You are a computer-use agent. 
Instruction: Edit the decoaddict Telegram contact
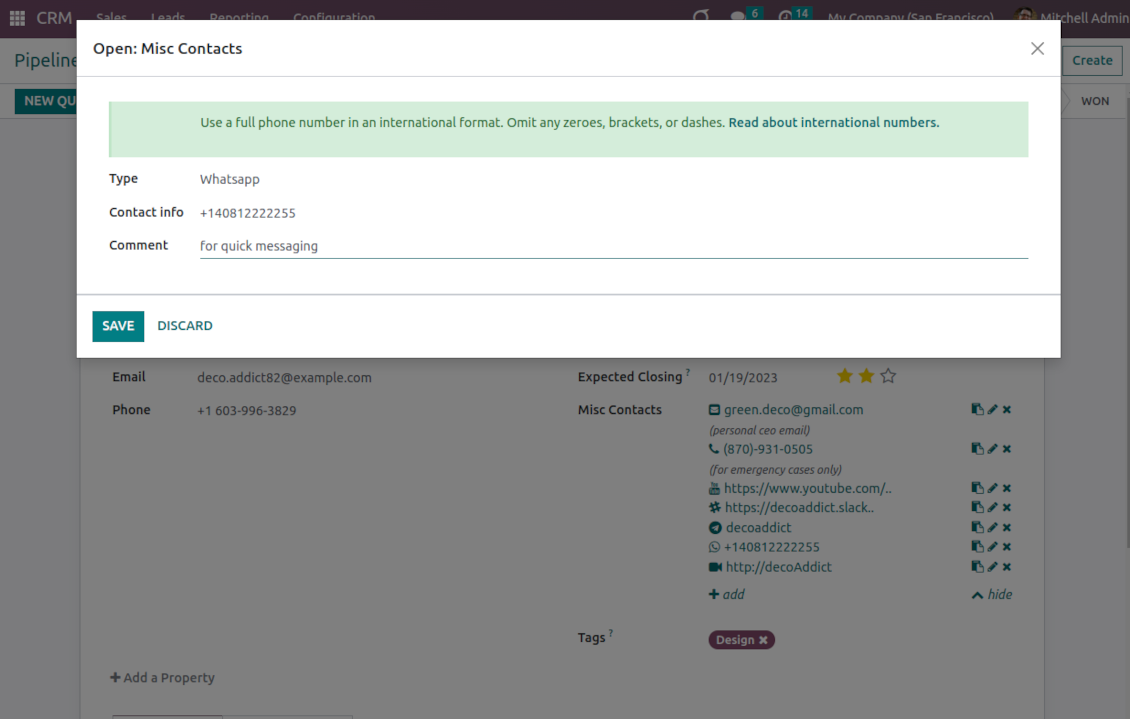(x=992, y=528)
